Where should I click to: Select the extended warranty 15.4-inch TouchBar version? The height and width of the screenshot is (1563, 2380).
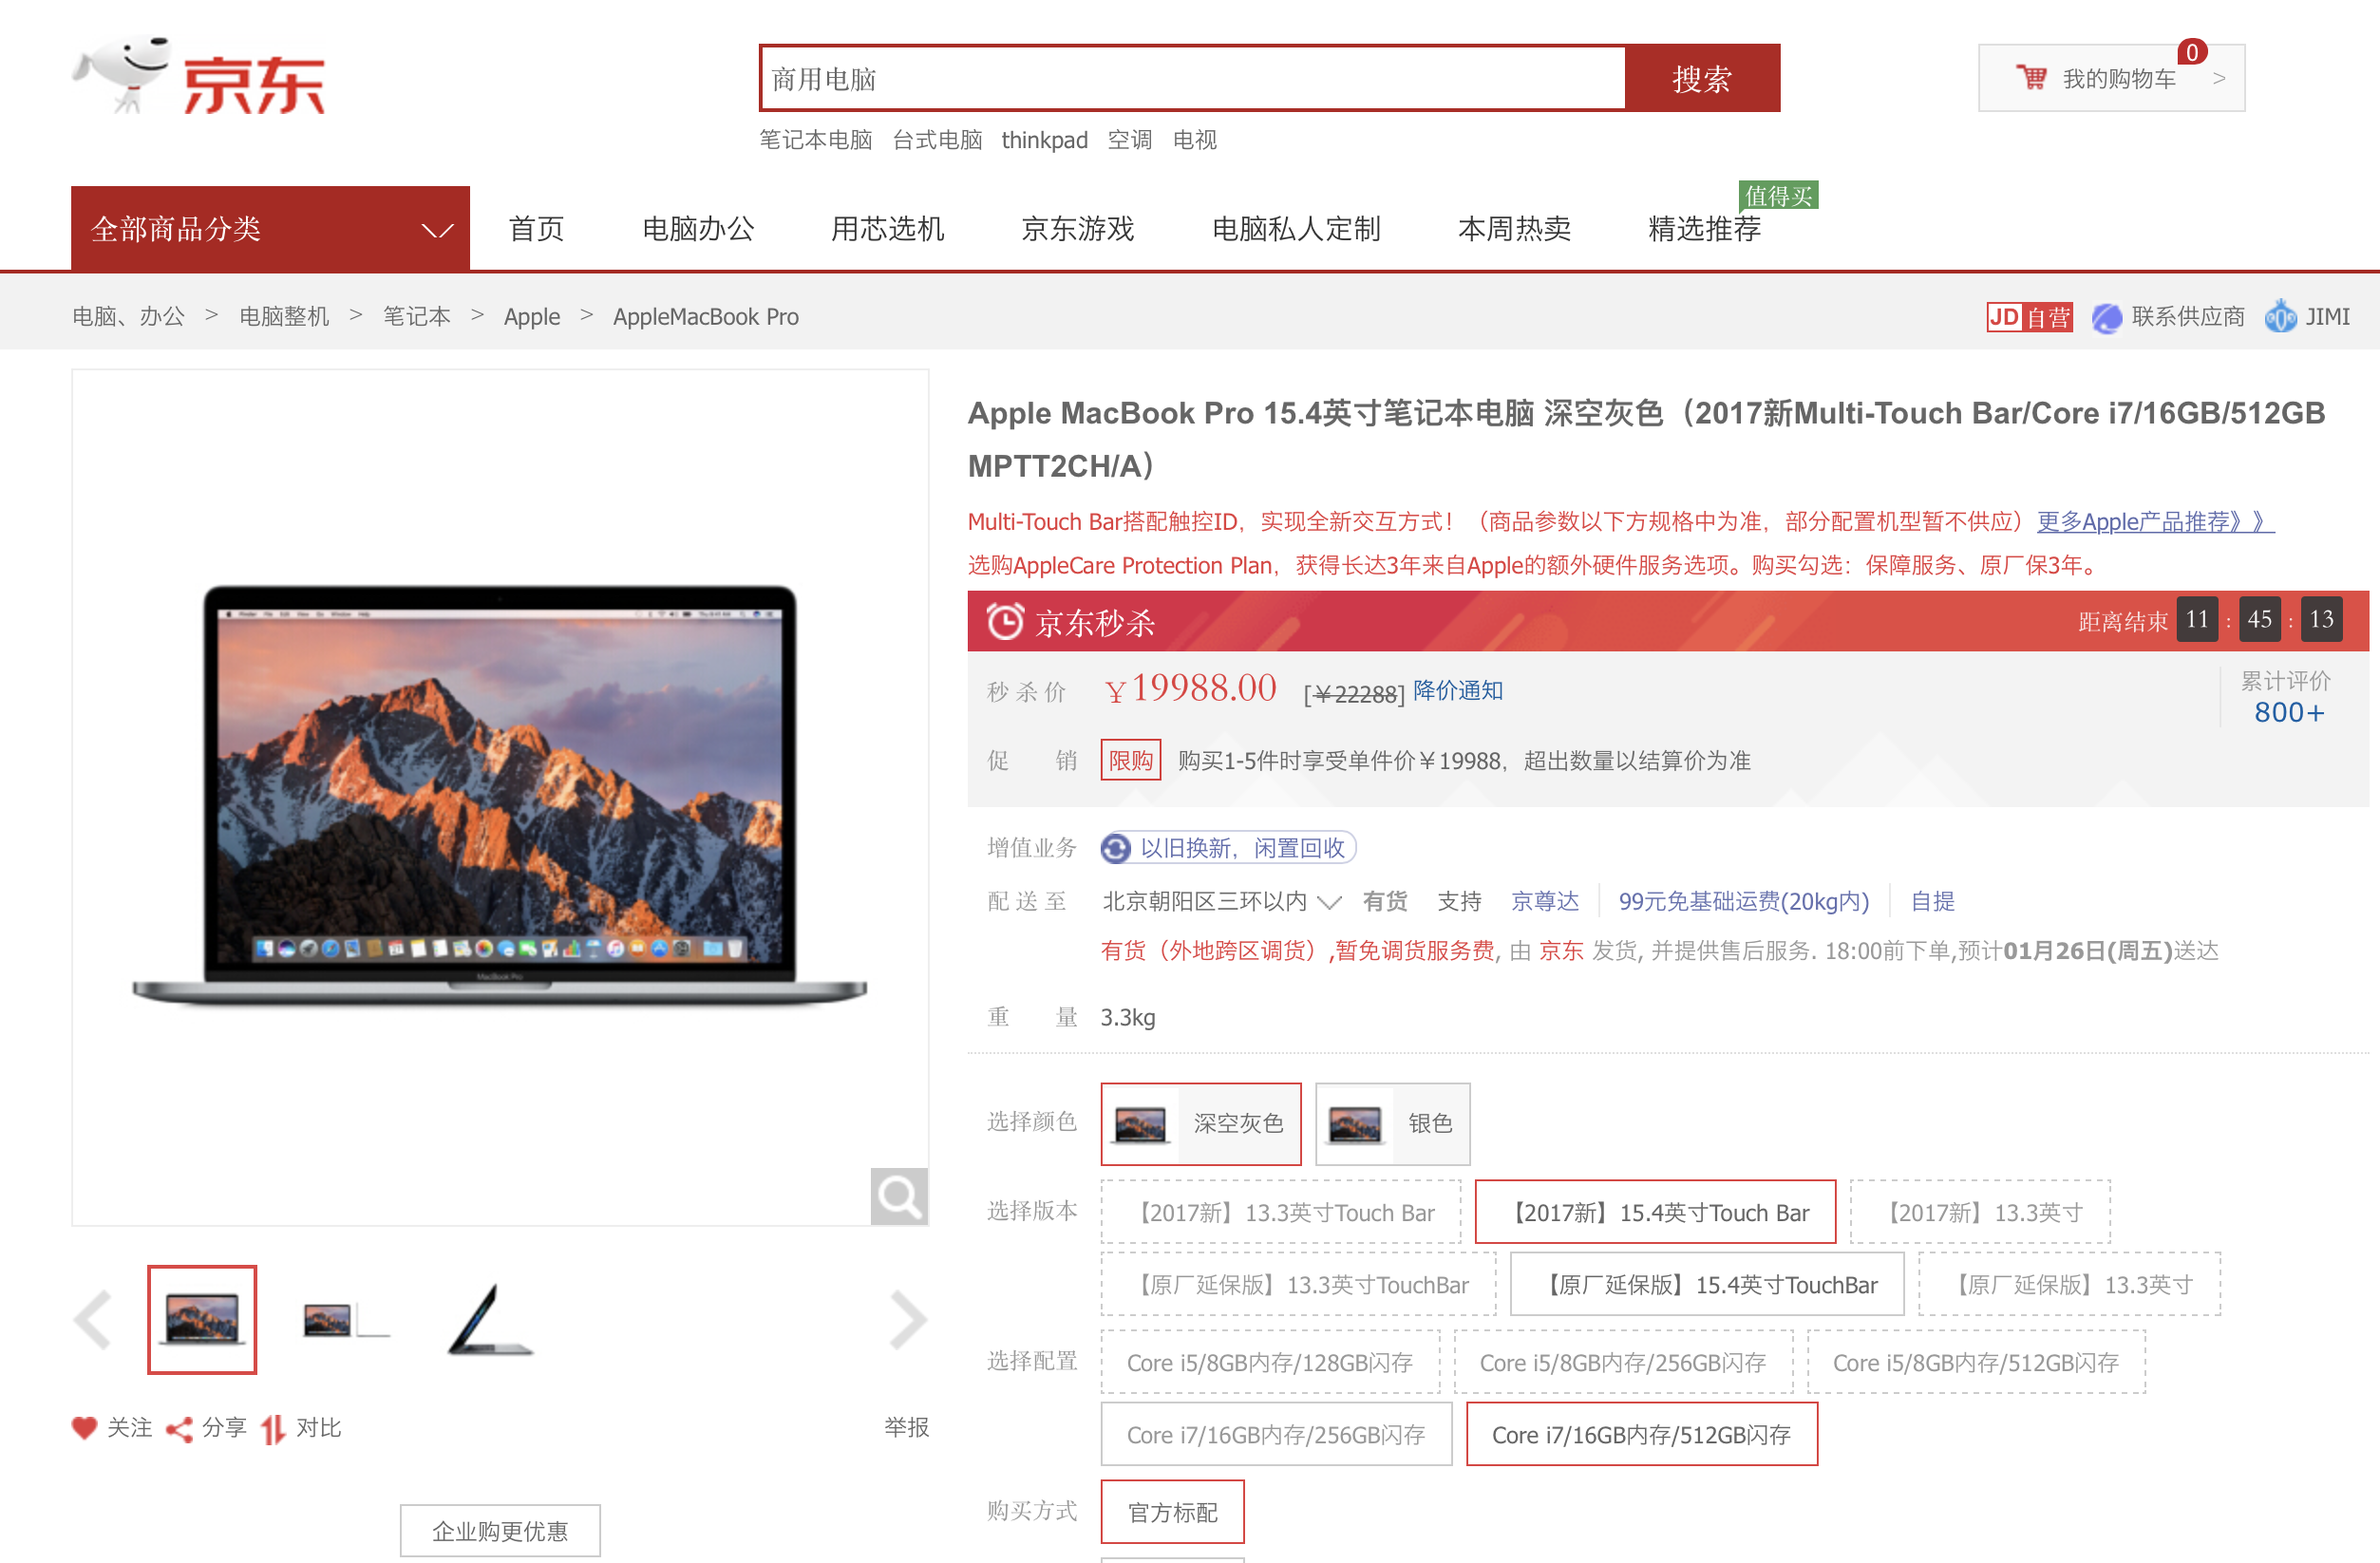[1706, 1284]
